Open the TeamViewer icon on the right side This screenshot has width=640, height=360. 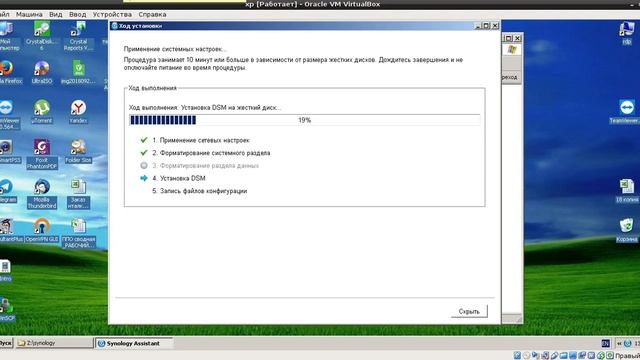(x=627, y=111)
